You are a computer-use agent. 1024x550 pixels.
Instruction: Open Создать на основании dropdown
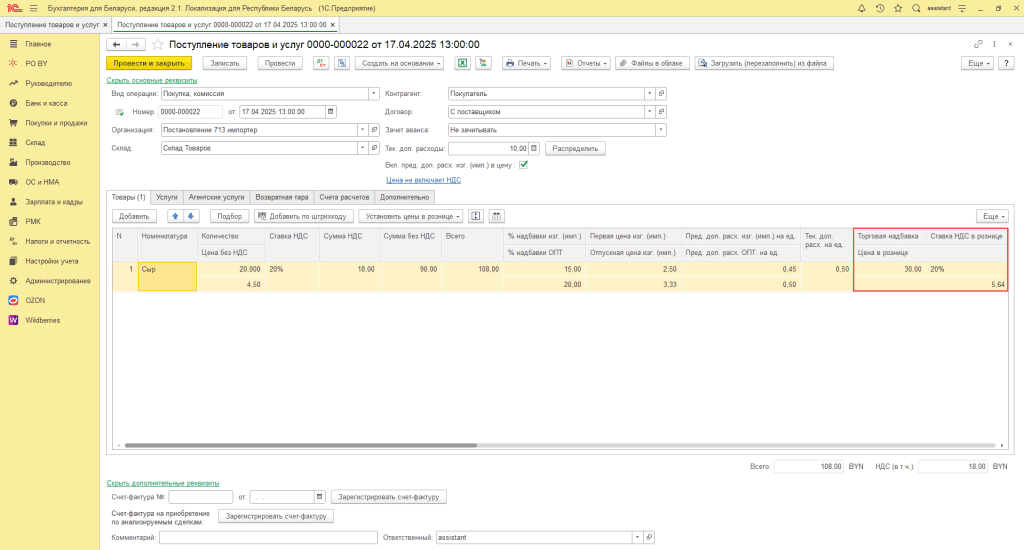click(400, 63)
